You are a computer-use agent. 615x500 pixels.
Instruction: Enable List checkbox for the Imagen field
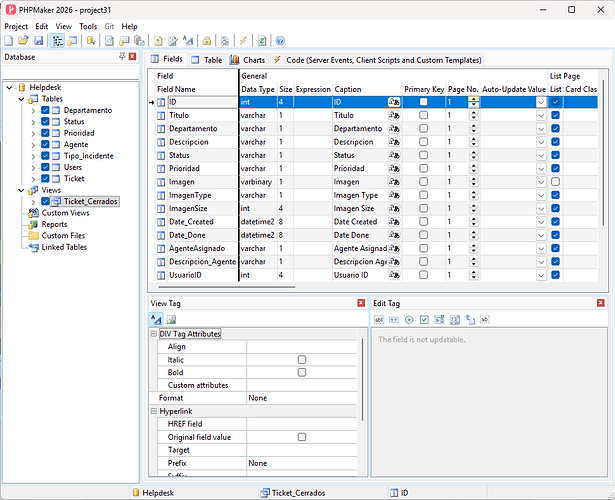pos(555,182)
